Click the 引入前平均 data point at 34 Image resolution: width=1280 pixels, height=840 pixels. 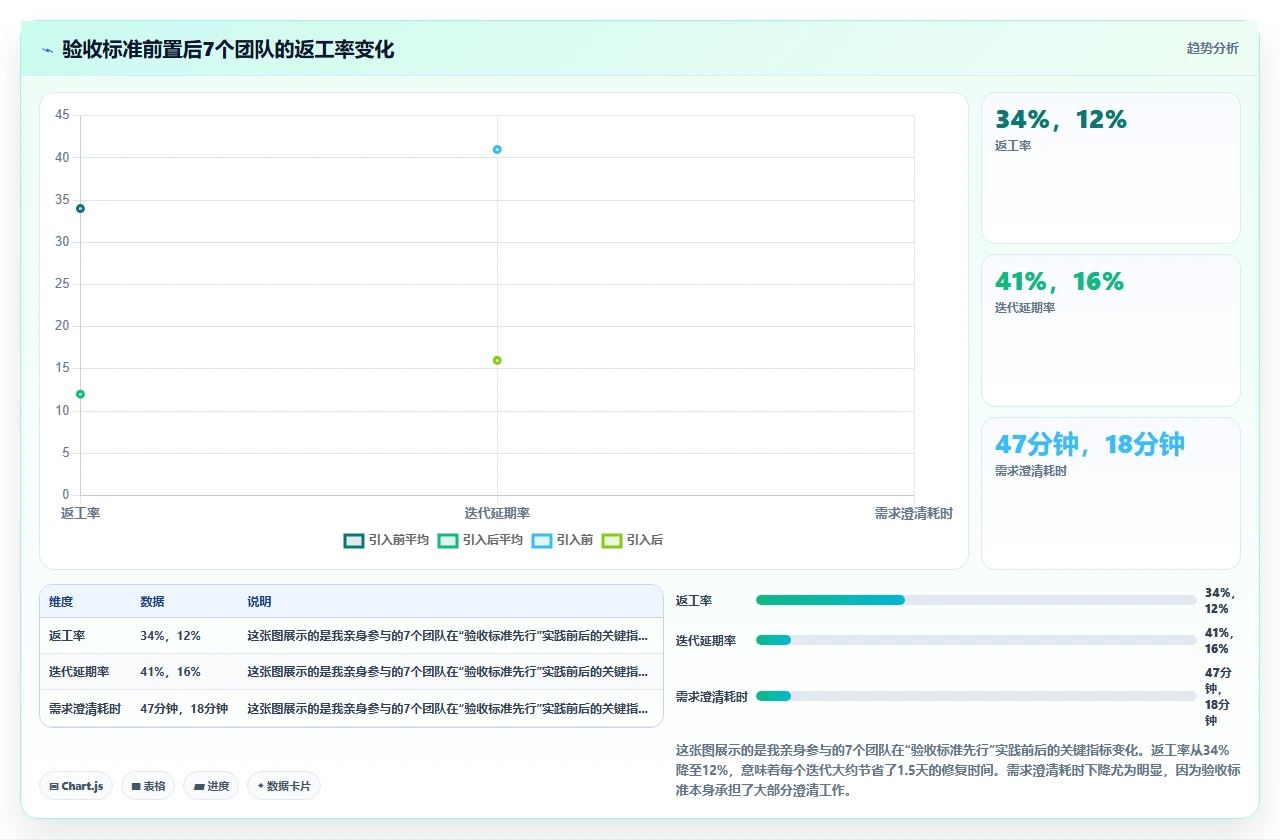80,208
